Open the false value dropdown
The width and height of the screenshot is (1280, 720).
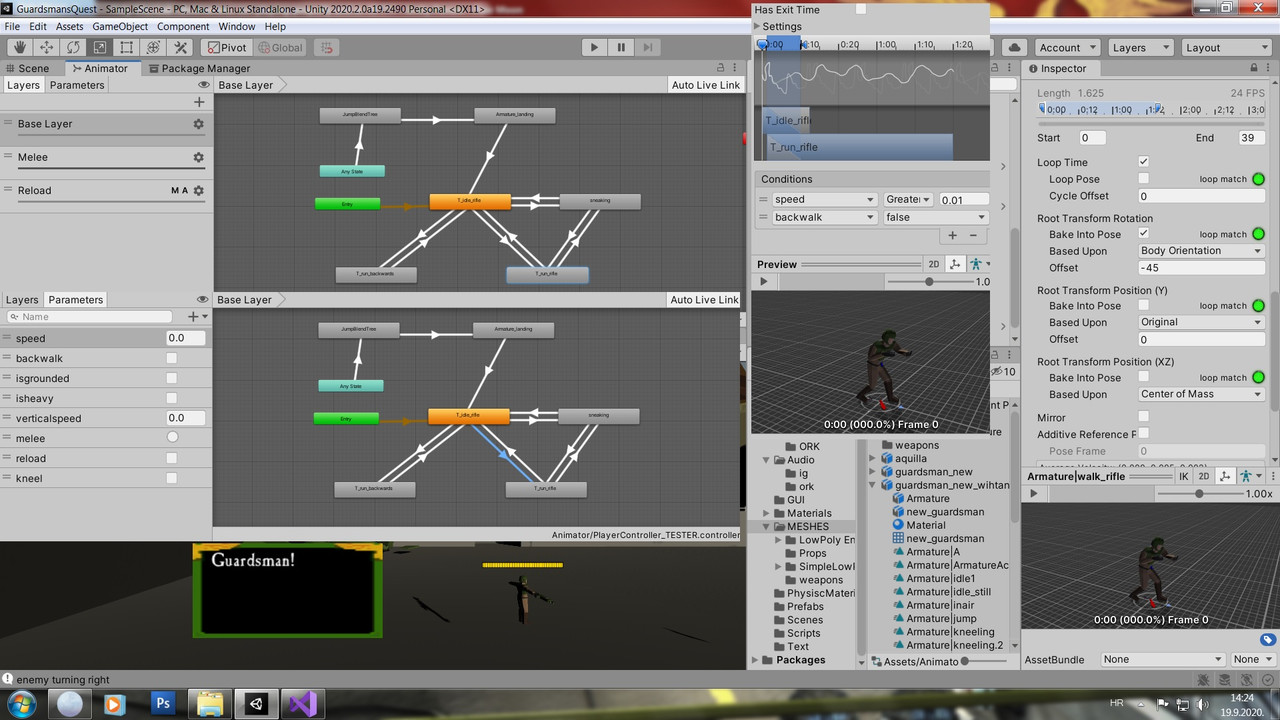(x=936, y=217)
